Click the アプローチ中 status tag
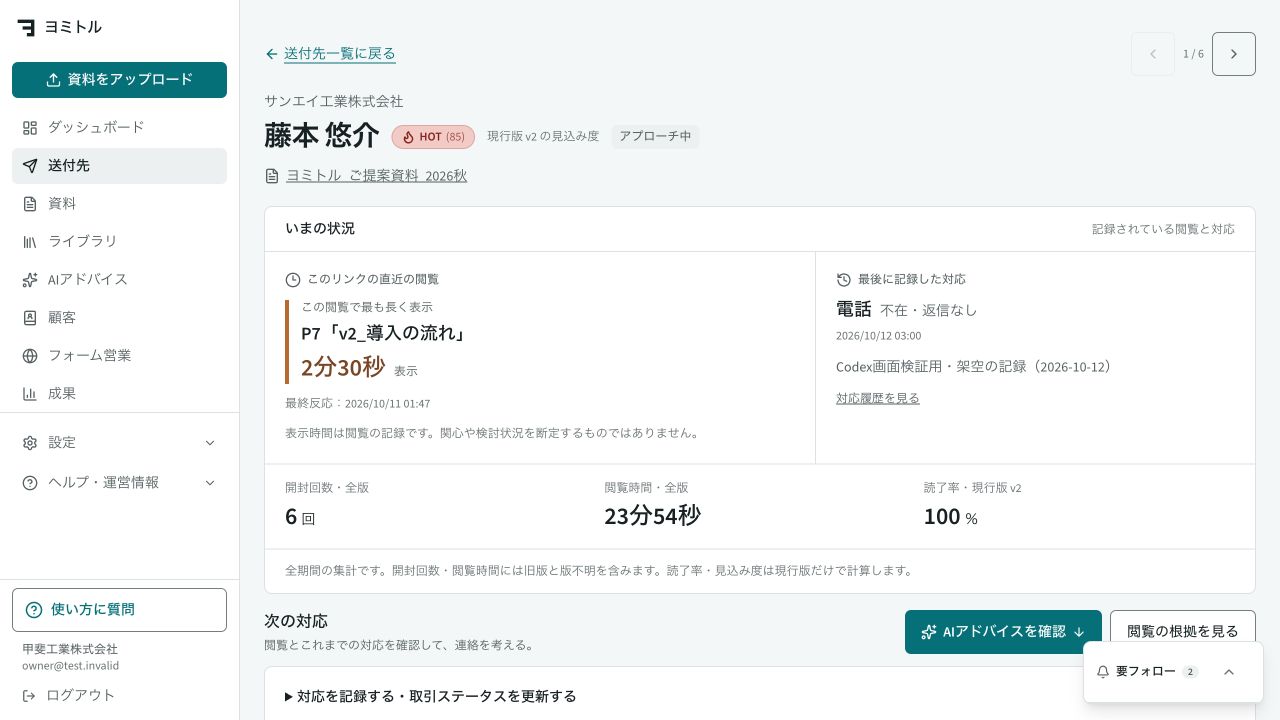This screenshot has height=720, width=1280. point(655,137)
